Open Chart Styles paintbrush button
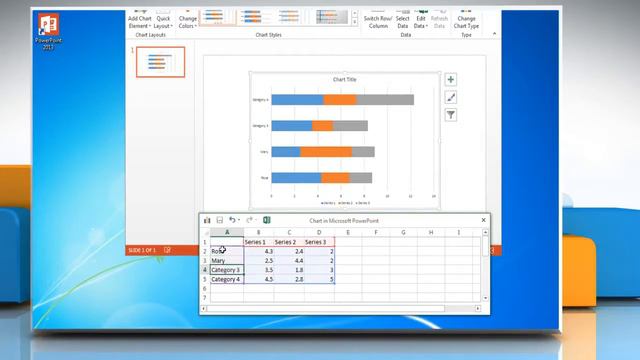 click(451, 98)
